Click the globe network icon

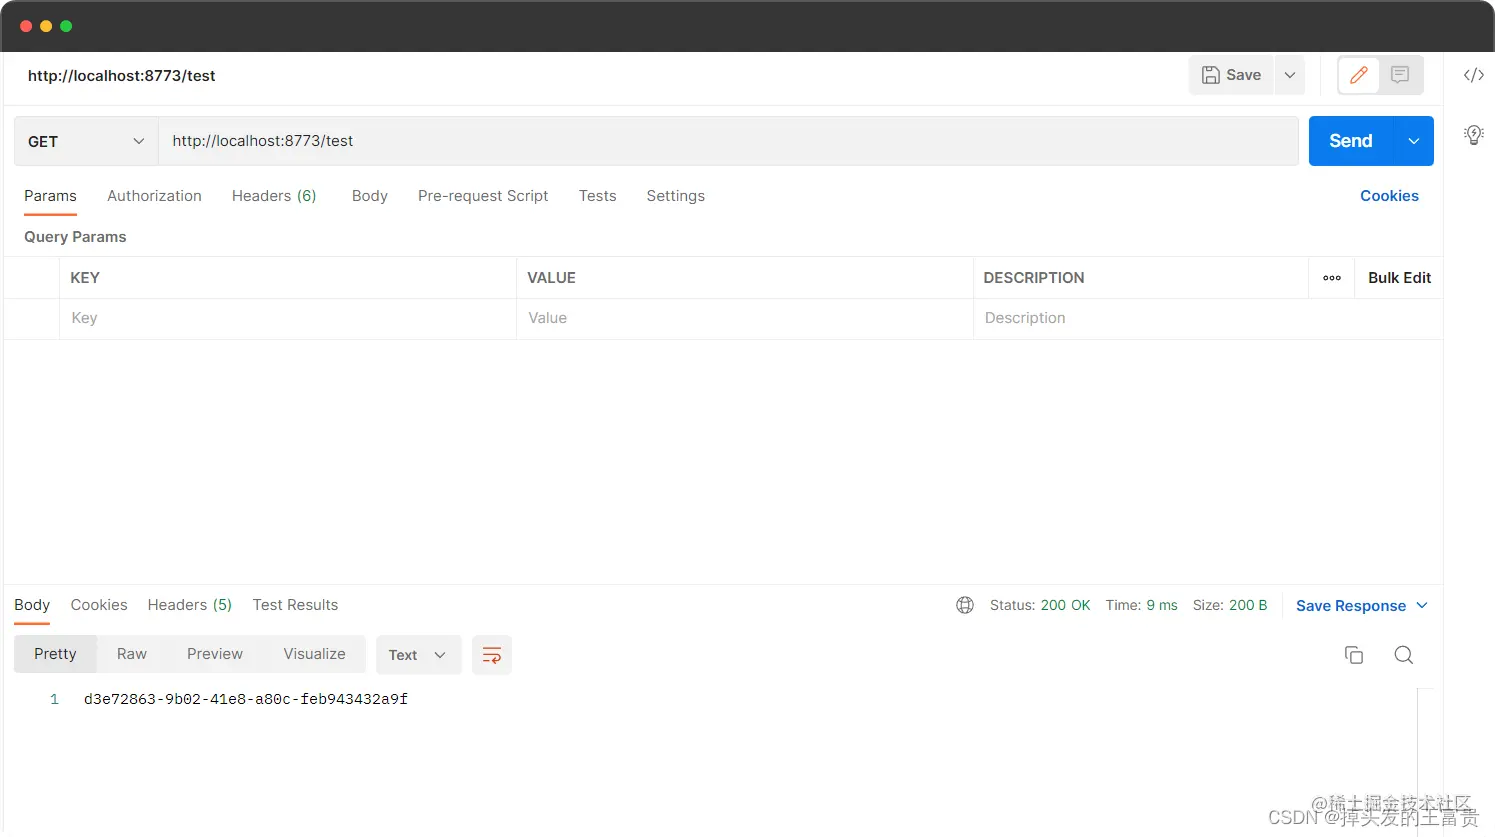tap(965, 605)
